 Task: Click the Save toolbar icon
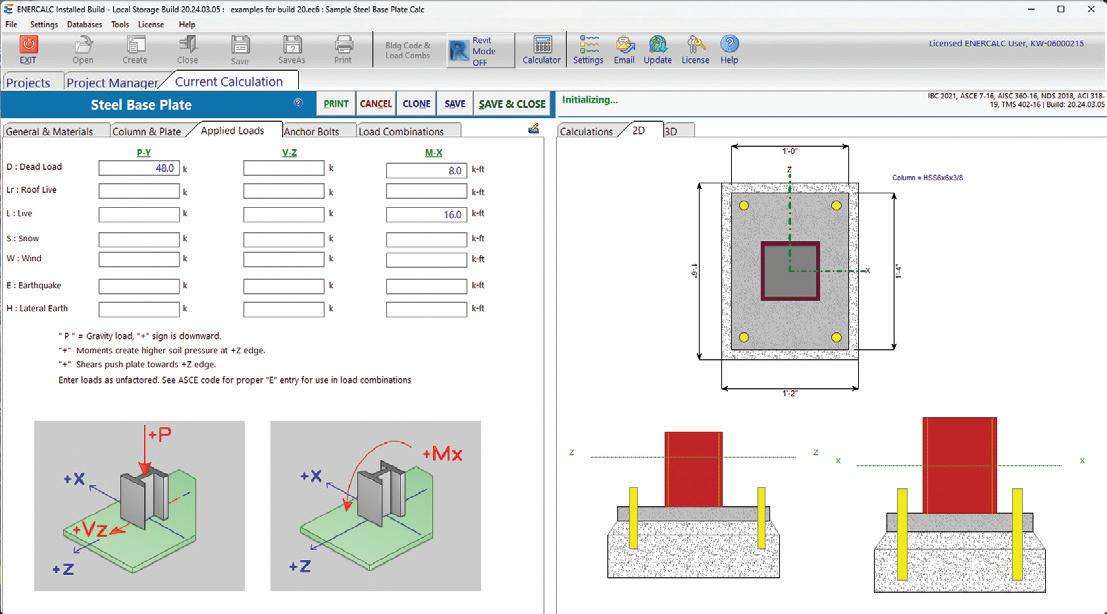tap(240, 49)
